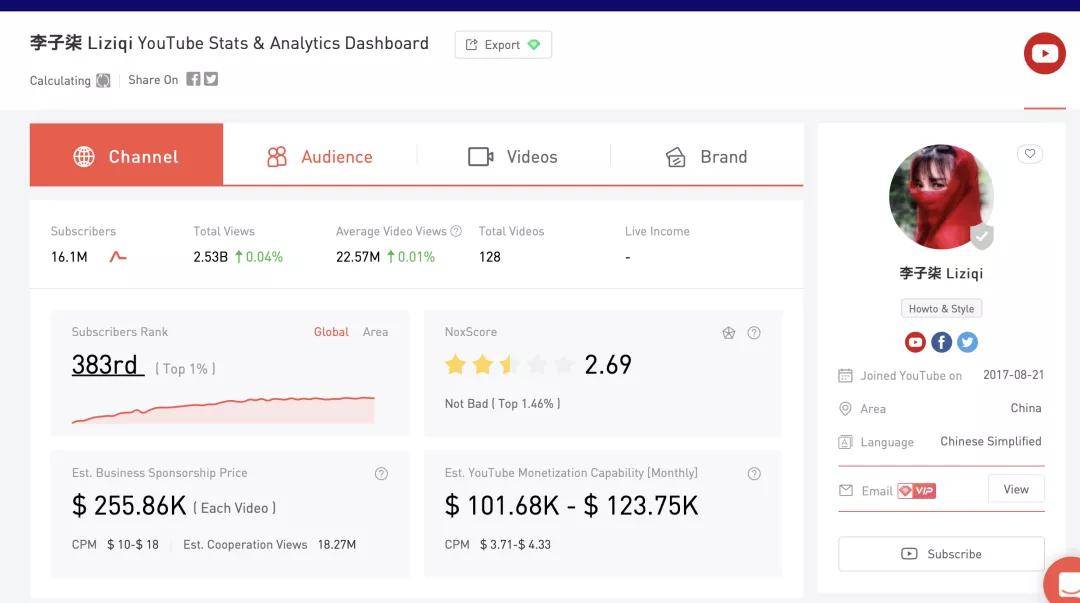Share on Twitter via header icon
Image resolution: width=1080 pixels, height=603 pixels.
tap(211, 79)
